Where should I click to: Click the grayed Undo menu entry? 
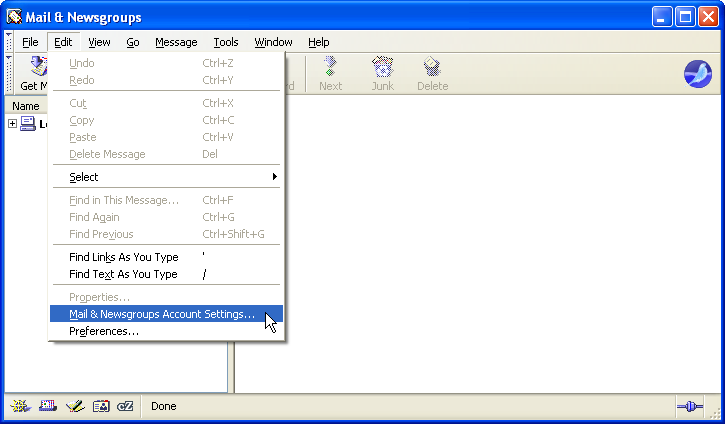[166, 63]
